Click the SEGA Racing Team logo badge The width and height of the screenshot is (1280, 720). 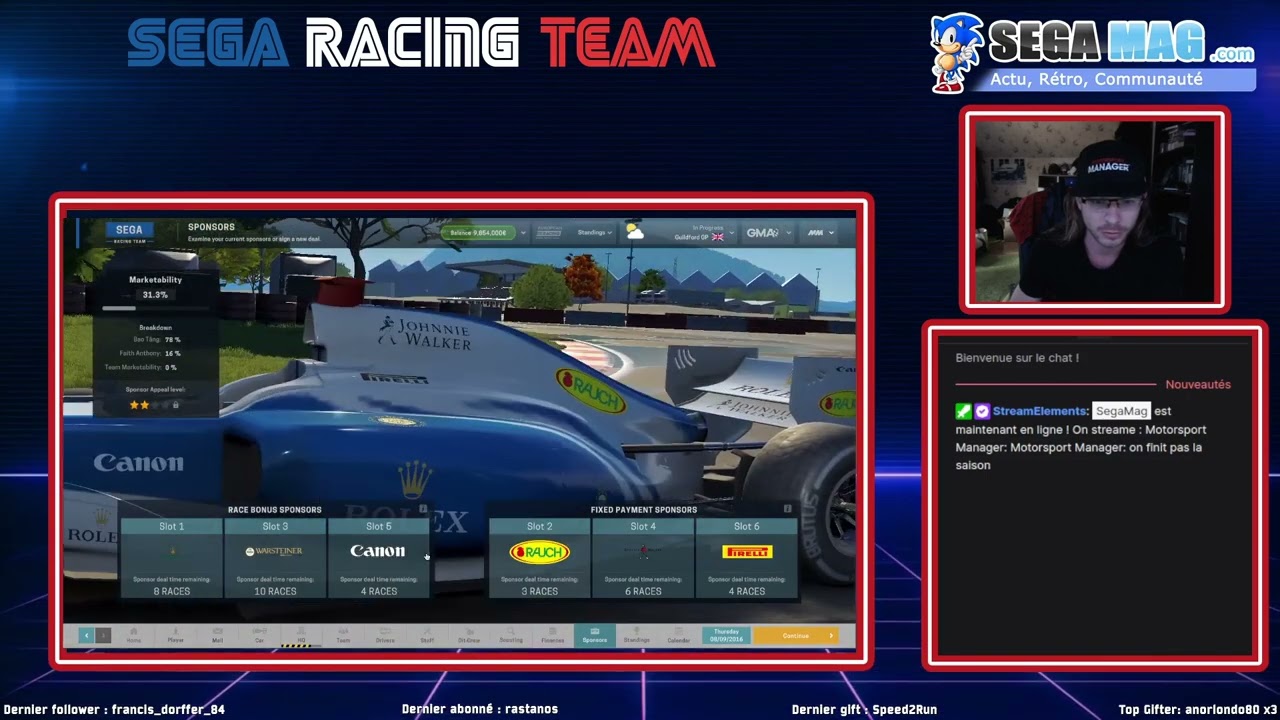pyautogui.click(x=129, y=233)
